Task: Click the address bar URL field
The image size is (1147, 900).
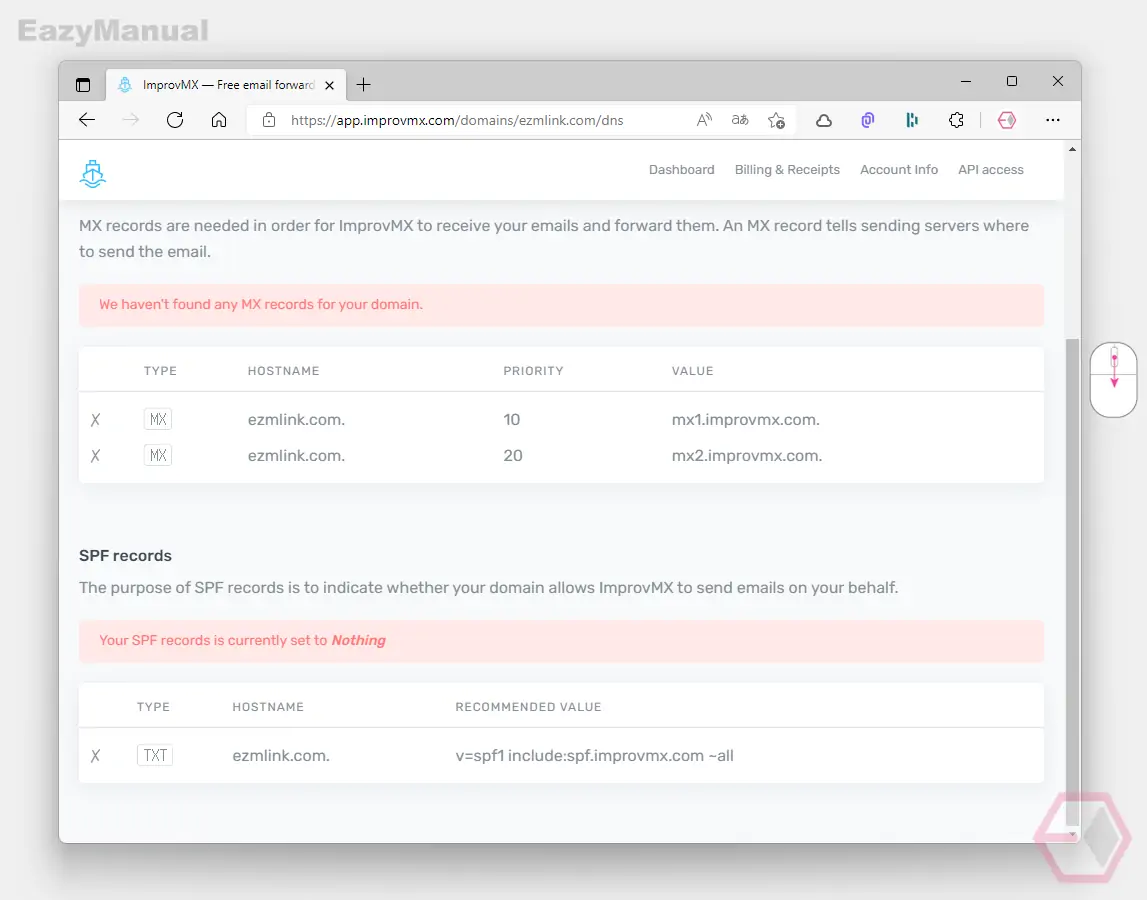Action: (457, 120)
